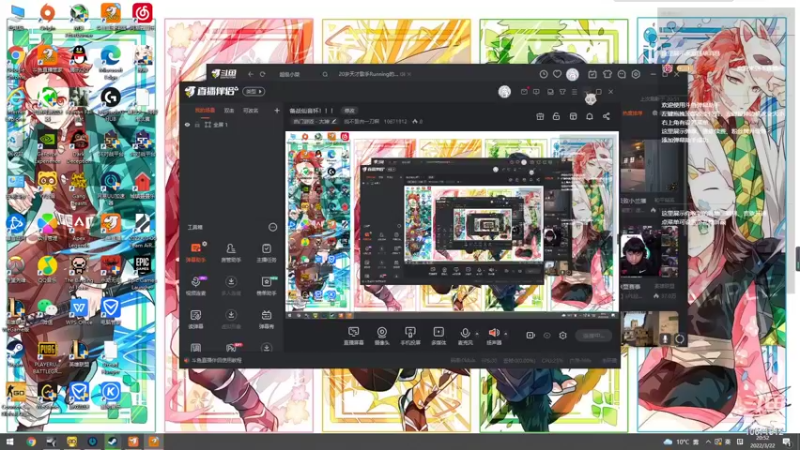
Task: Open the microphone tool with purple badge
Action: coord(195,285)
